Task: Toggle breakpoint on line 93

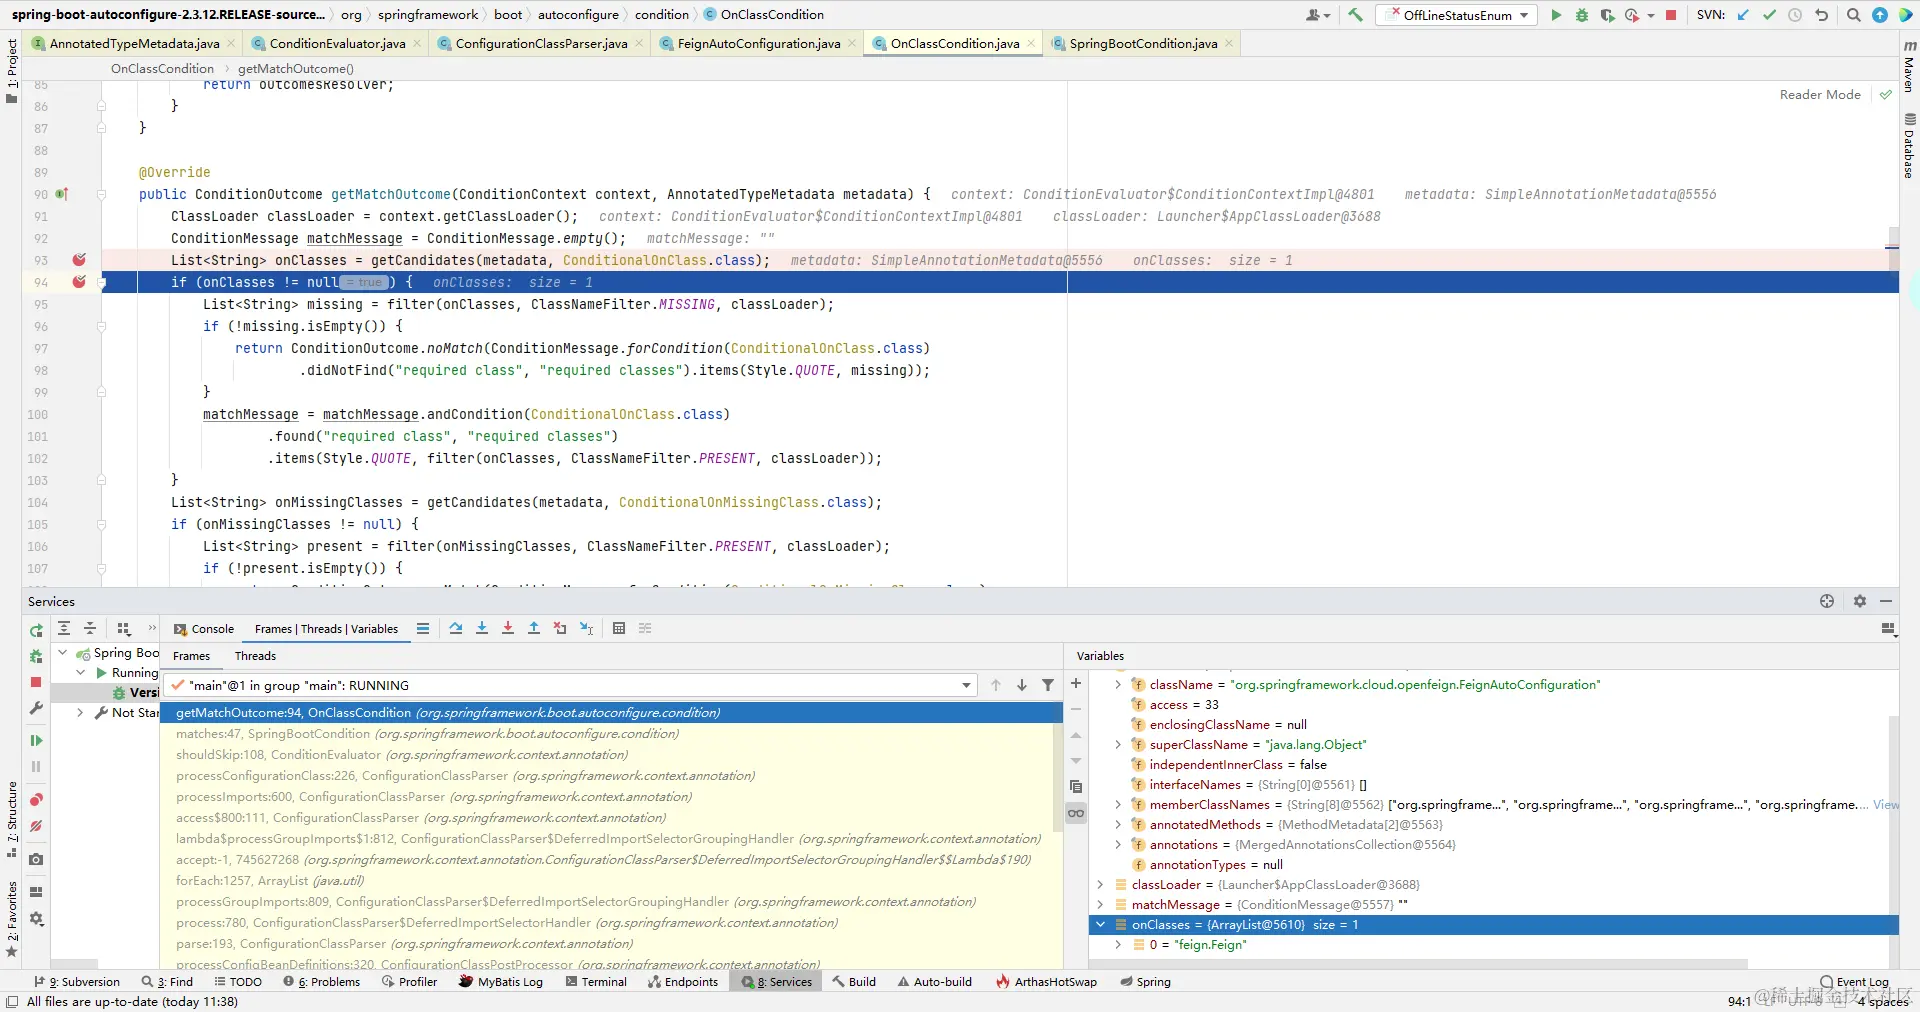Action: pyautogui.click(x=79, y=260)
